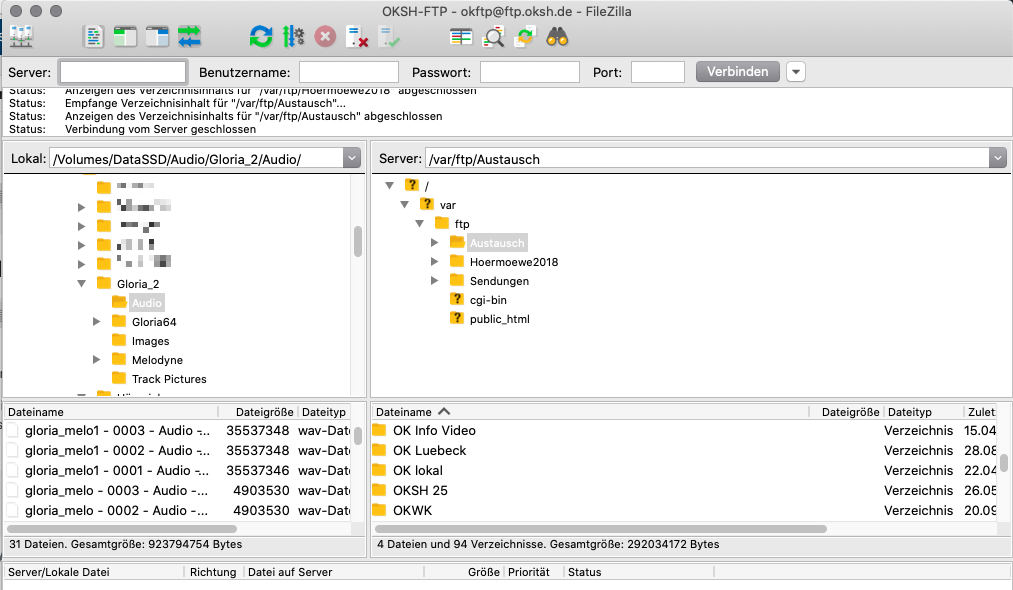
Task: Click the disconnect from server icon
Action: coord(357,37)
